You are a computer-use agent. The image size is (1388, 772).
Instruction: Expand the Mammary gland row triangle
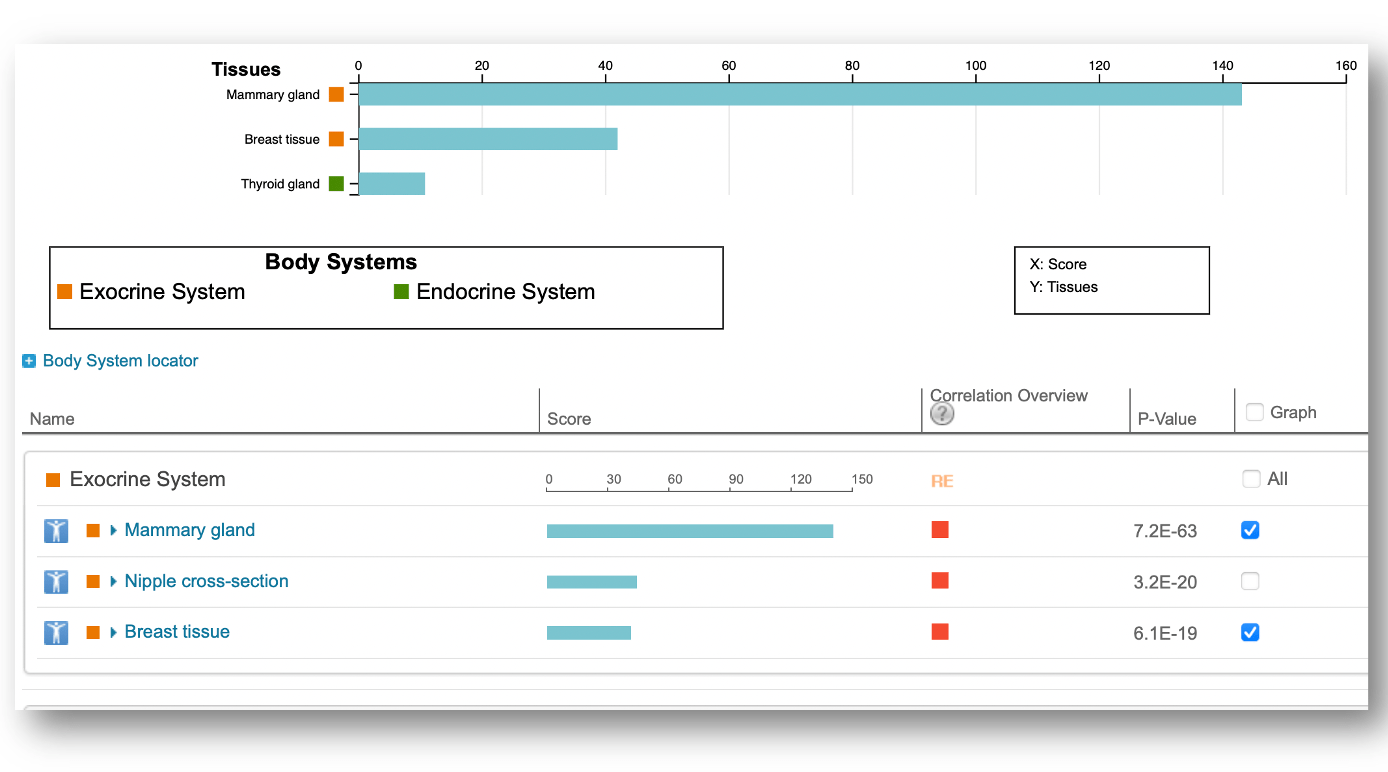pos(114,531)
